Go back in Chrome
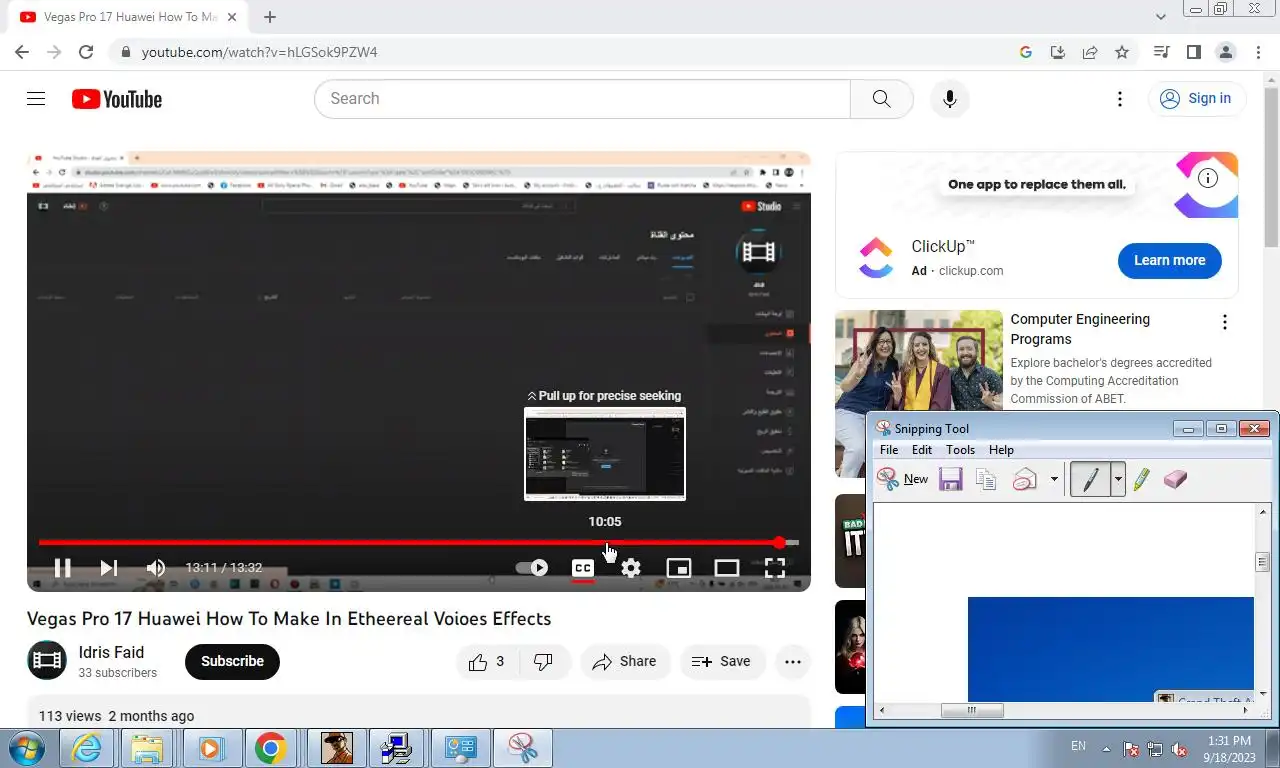1280x768 pixels. [22, 52]
